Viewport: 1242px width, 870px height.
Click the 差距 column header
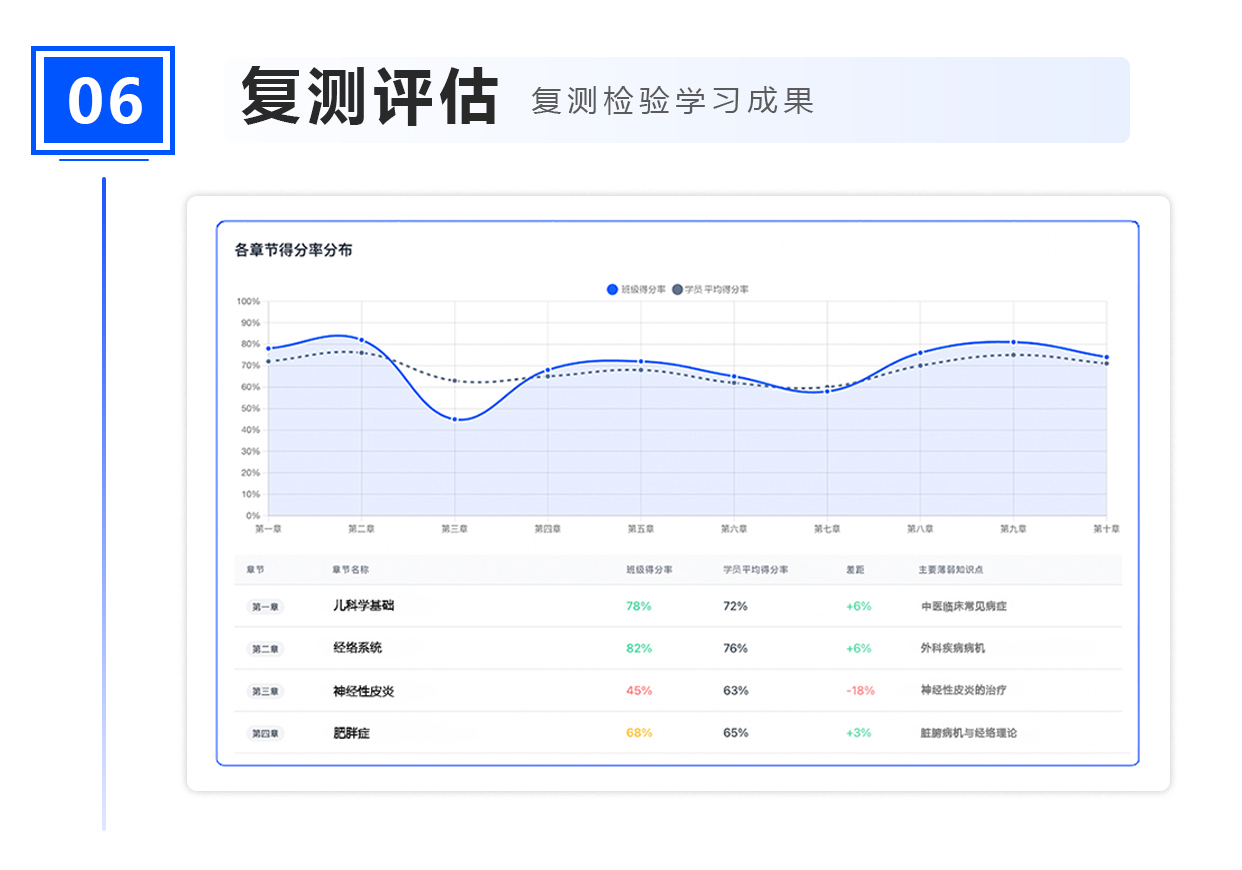(x=855, y=570)
